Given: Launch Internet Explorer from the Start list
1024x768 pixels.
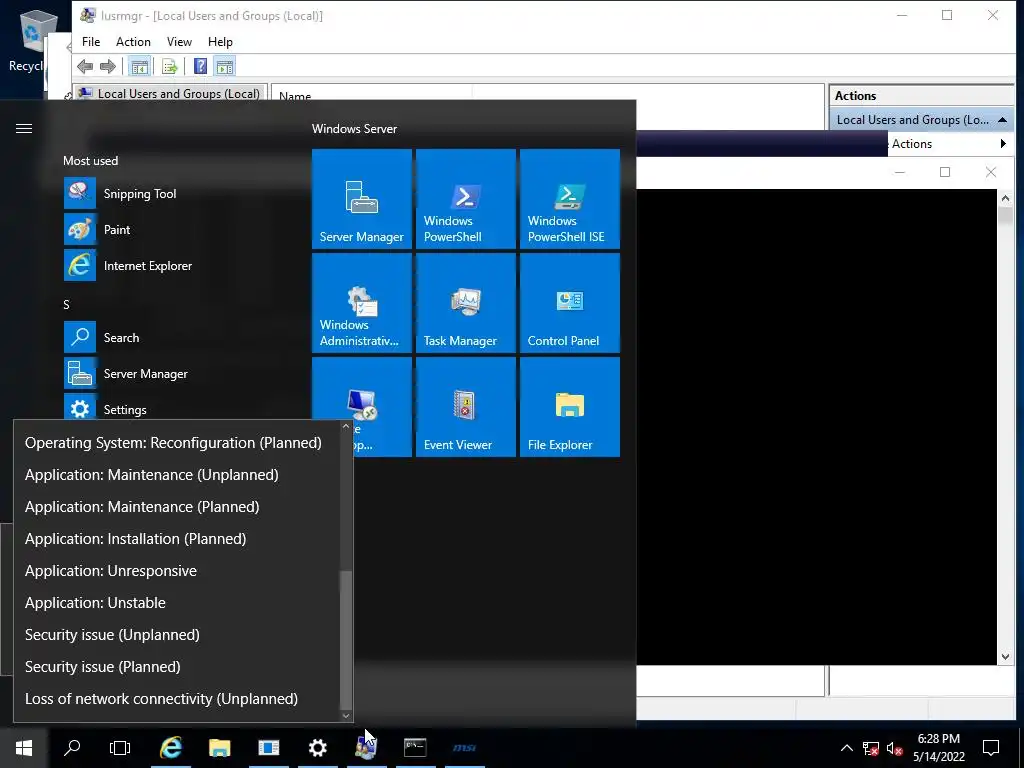Looking at the screenshot, I should (176, 266).
